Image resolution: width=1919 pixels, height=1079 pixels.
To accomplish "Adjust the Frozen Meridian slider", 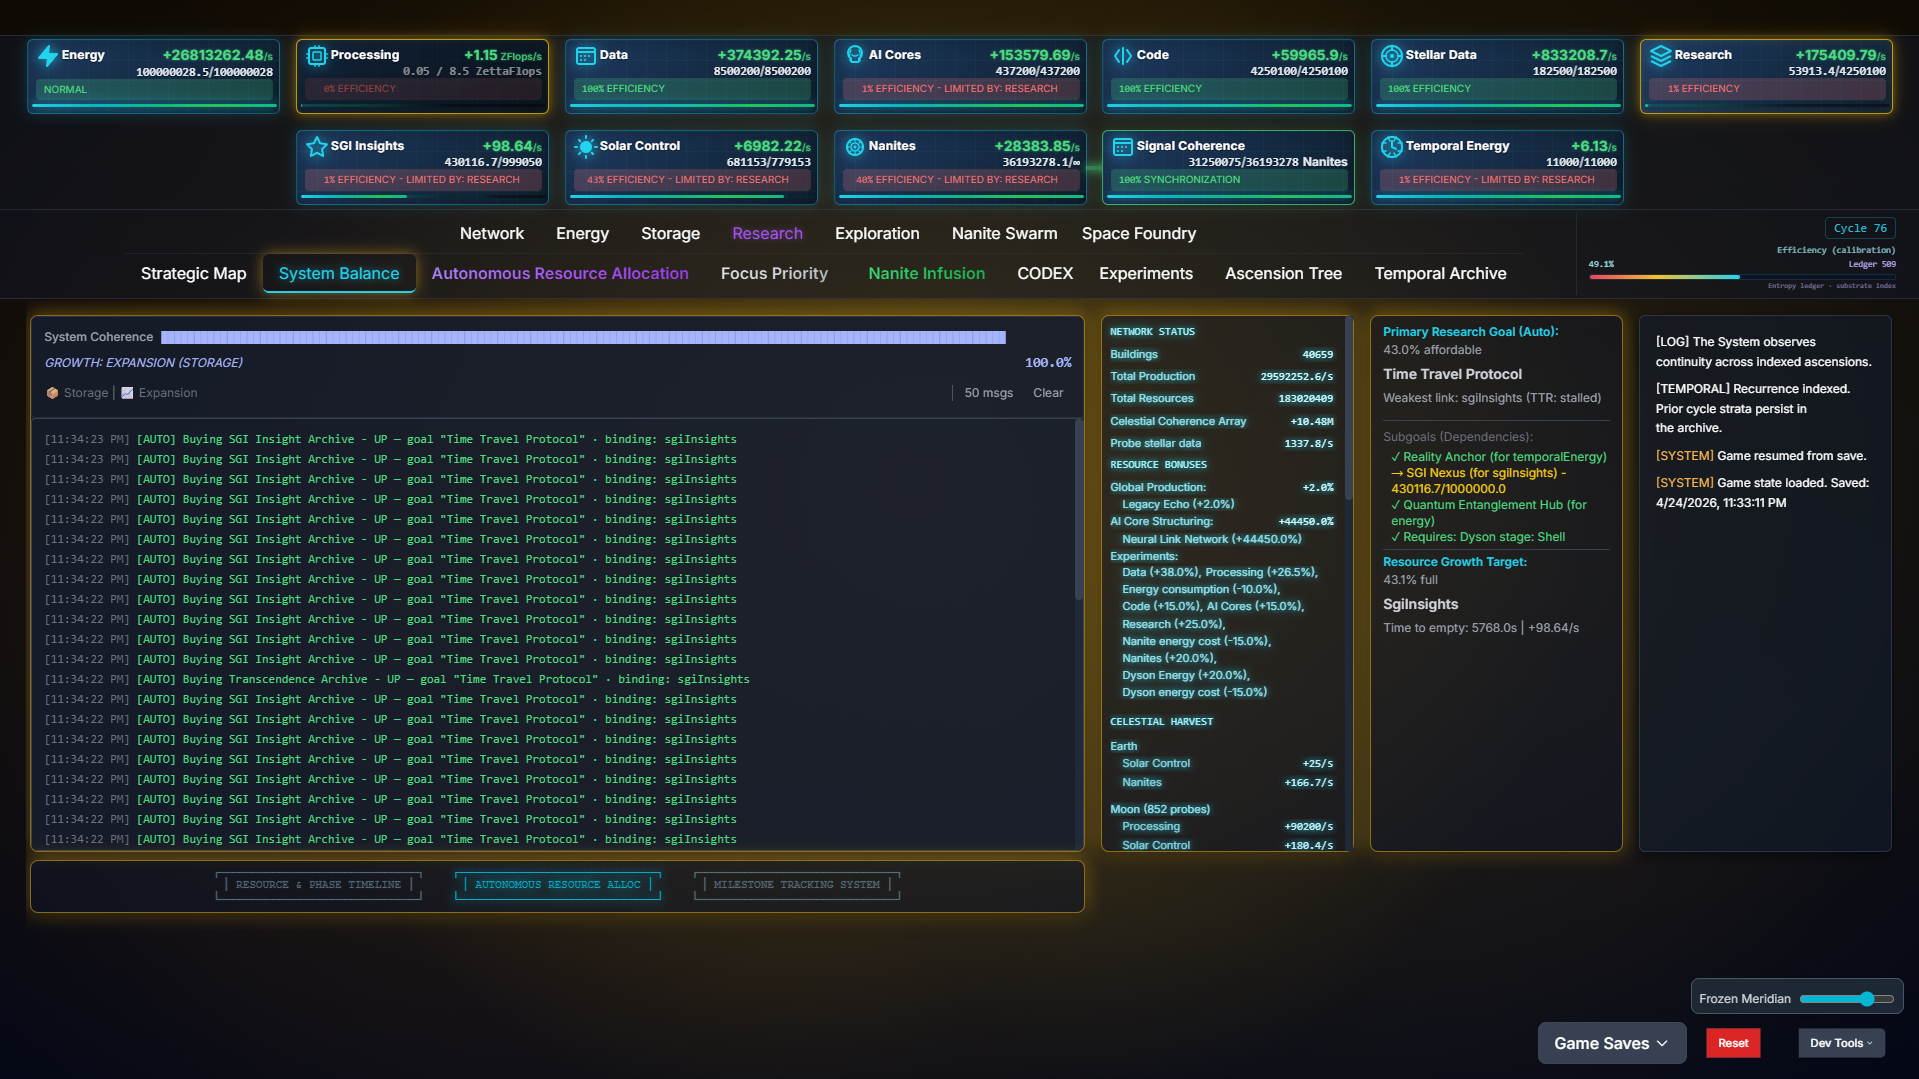I will click(1846, 999).
